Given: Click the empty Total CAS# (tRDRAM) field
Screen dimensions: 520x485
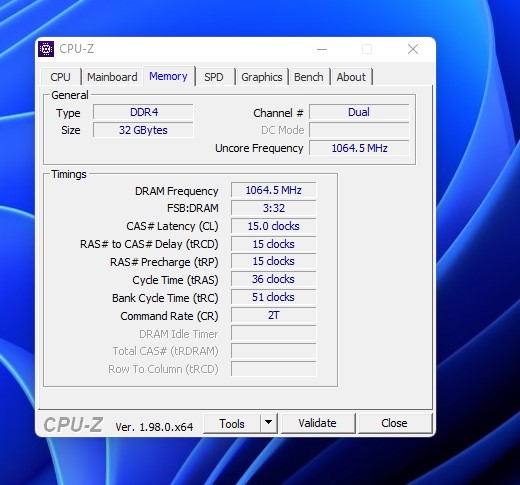Looking at the screenshot, I should tap(274, 351).
